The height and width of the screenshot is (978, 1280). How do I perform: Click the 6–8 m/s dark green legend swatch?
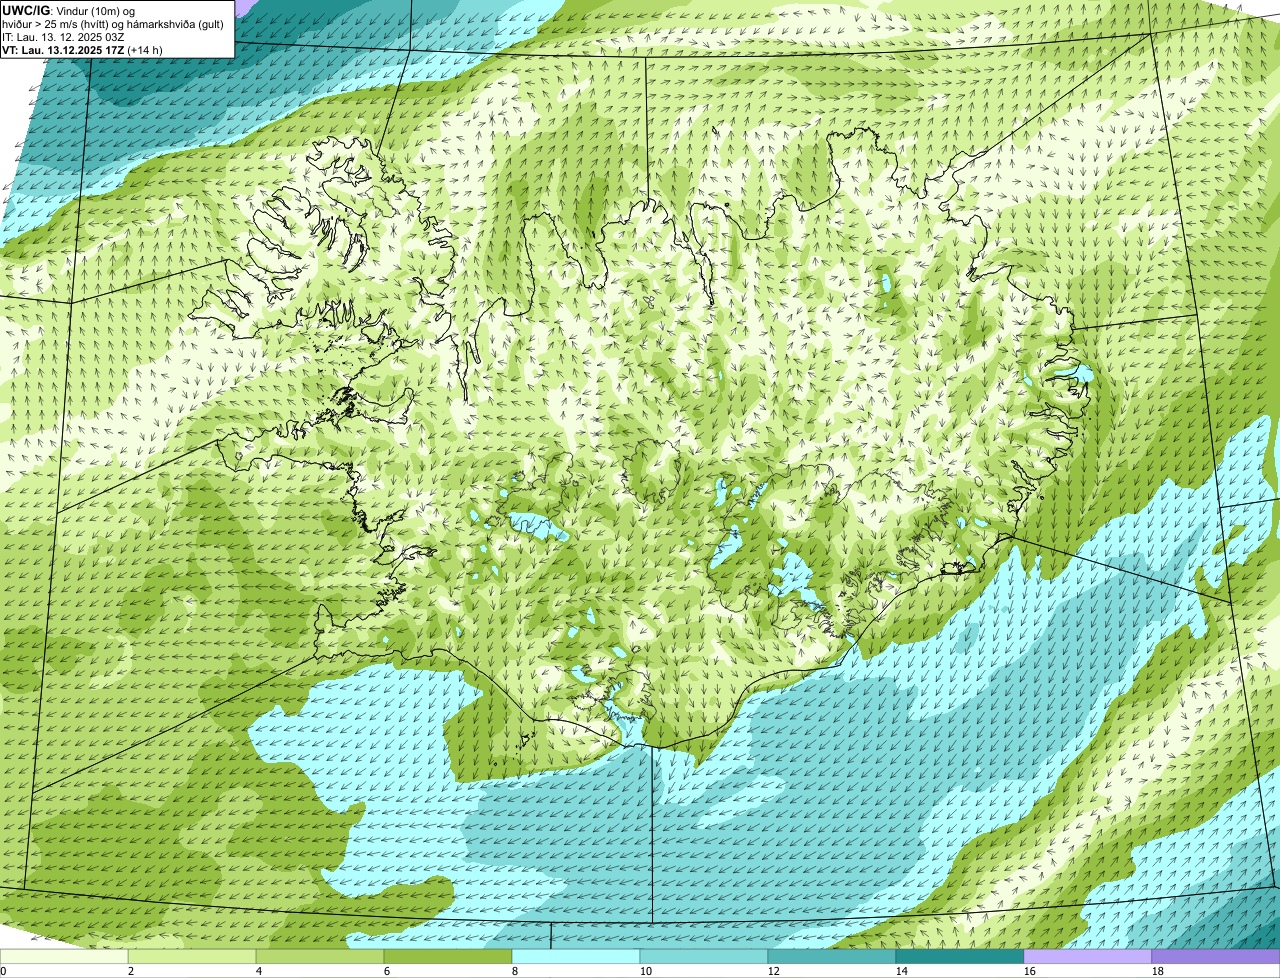448,956
